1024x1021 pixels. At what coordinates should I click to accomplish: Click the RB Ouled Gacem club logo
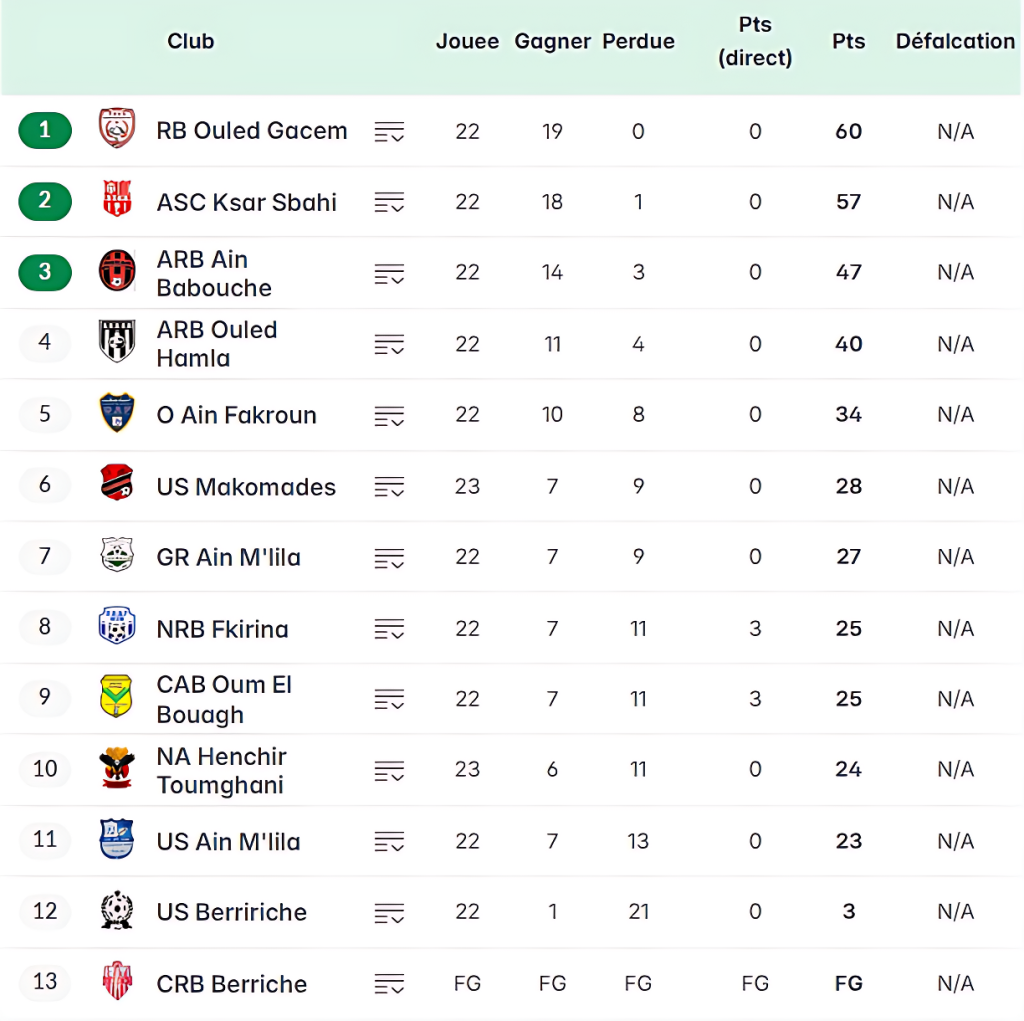coord(117,130)
